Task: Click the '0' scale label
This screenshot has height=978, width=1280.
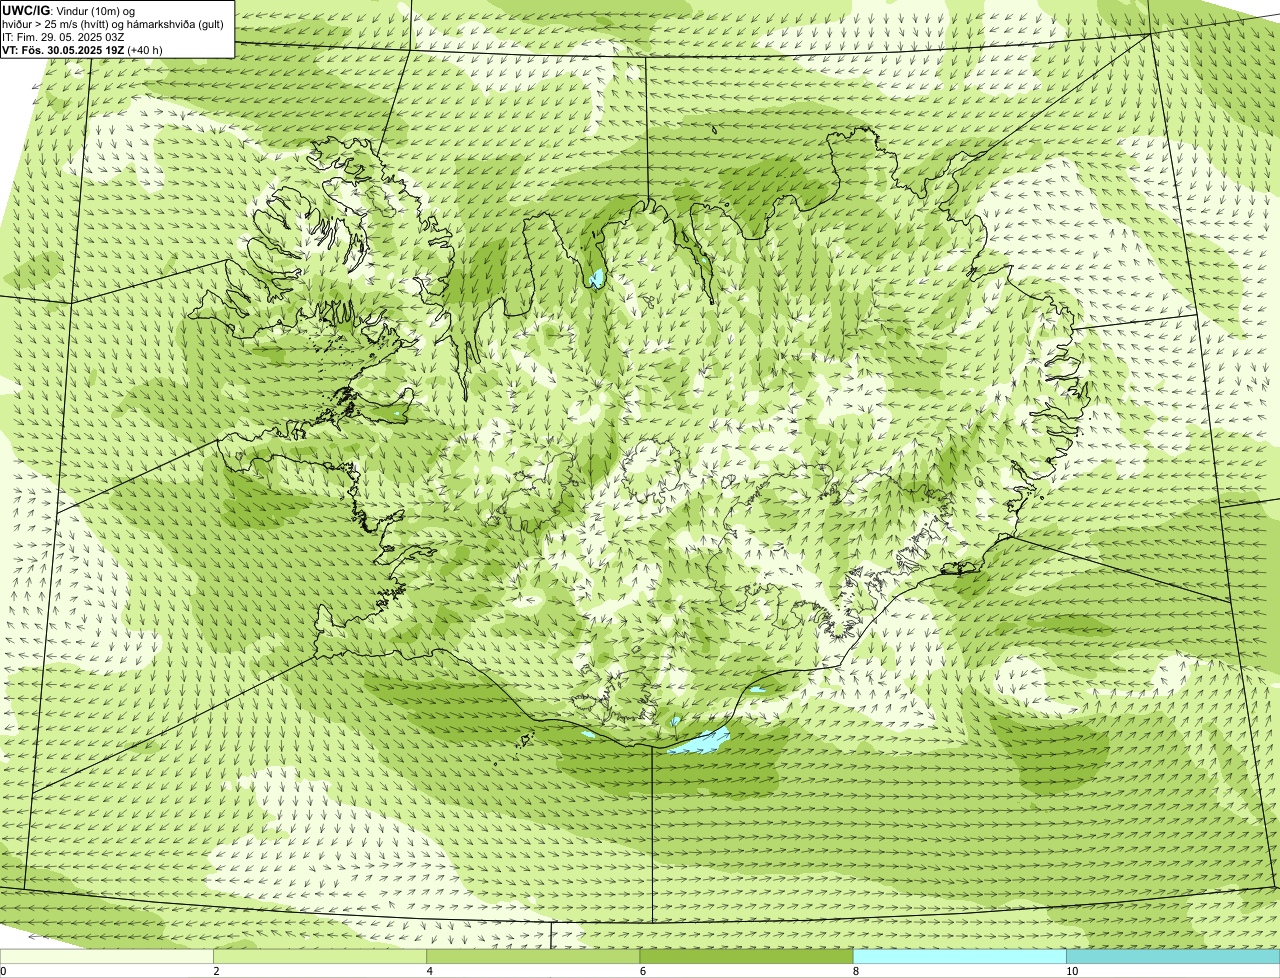Action: click(3, 971)
